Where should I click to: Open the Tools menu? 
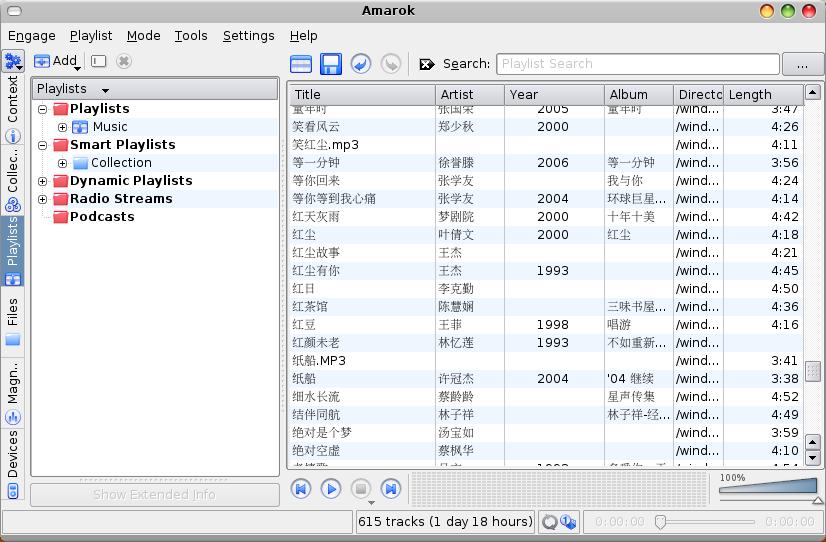point(191,36)
